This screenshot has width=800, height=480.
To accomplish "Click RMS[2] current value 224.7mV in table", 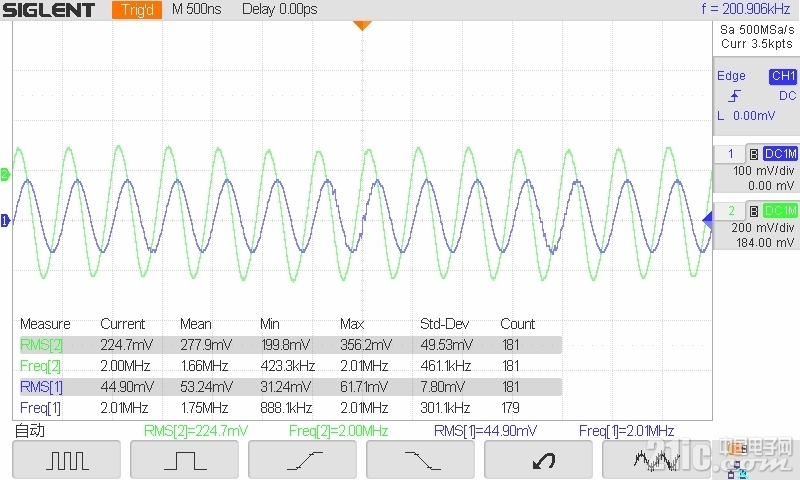I will (x=127, y=345).
